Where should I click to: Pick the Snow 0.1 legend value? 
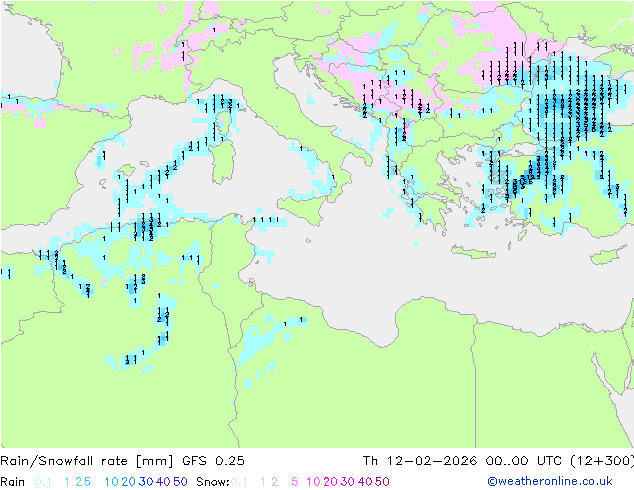click(x=239, y=482)
